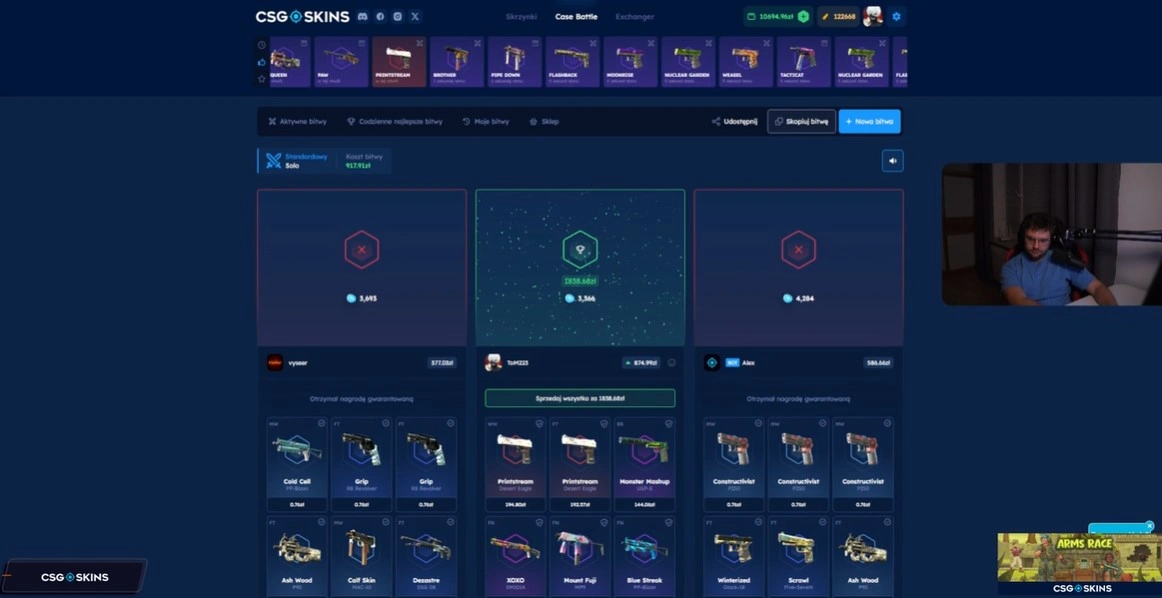Click the circle icon beside 874.99zł
1162x598 pixels.
(671, 363)
